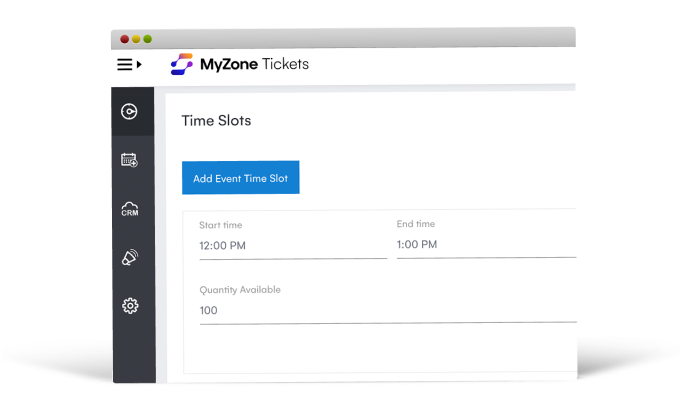
Task: Click the yellow minimize window button
Action: click(x=136, y=39)
